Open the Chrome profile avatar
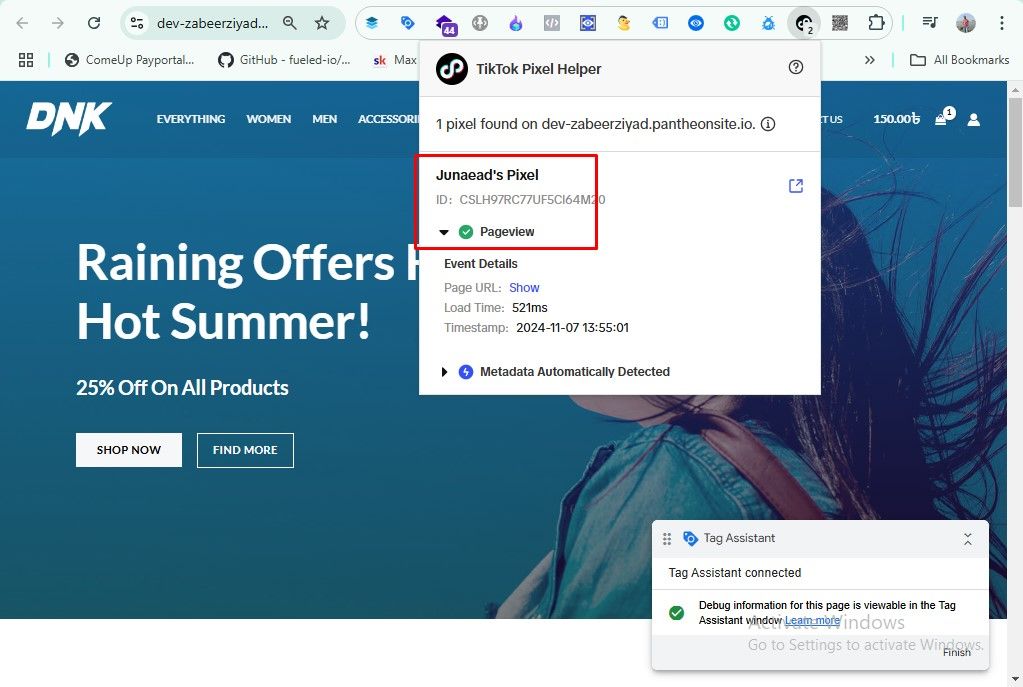 tap(966, 23)
